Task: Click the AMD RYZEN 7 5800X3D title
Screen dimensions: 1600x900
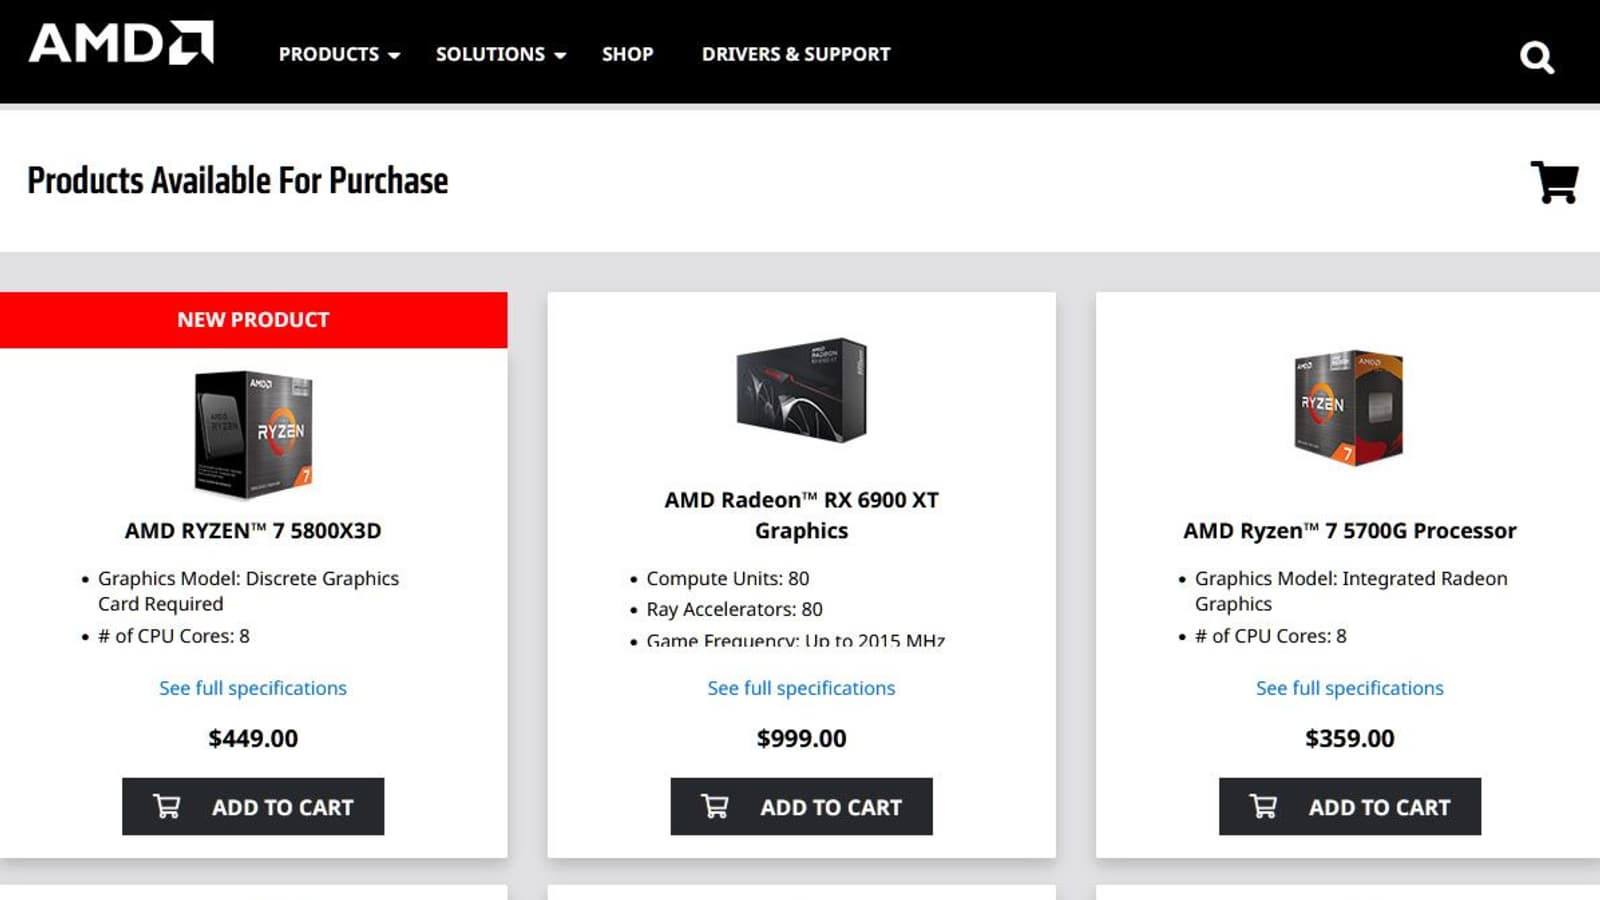Action: tap(253, 531)
